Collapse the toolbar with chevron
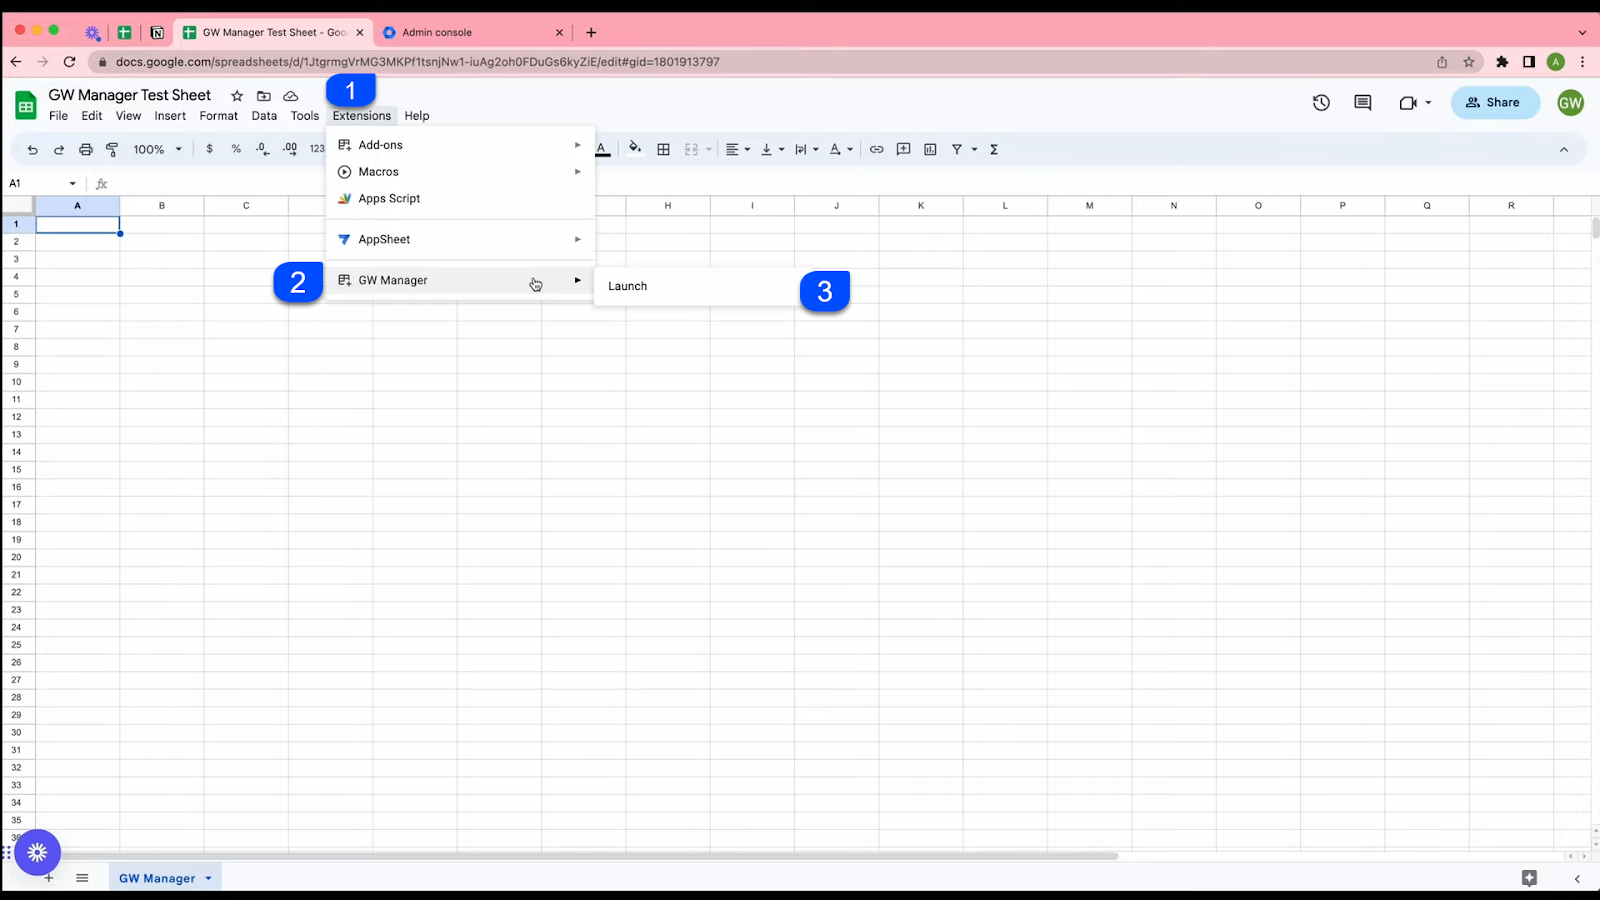 [1564, 149]
